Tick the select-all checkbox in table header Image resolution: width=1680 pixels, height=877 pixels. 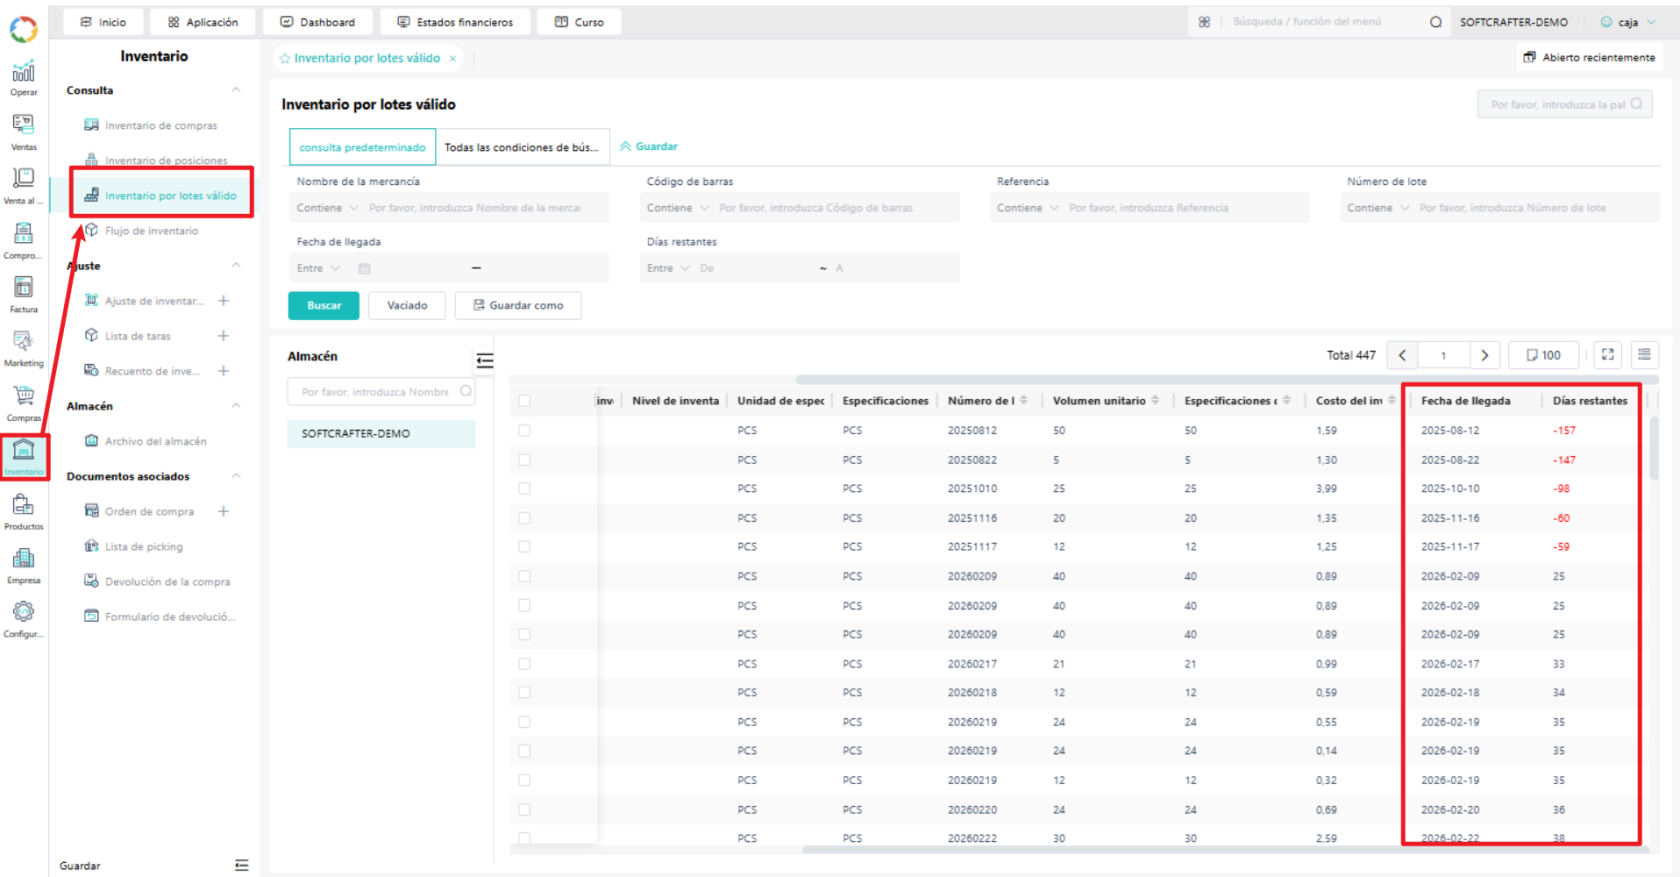pos(524,401)
